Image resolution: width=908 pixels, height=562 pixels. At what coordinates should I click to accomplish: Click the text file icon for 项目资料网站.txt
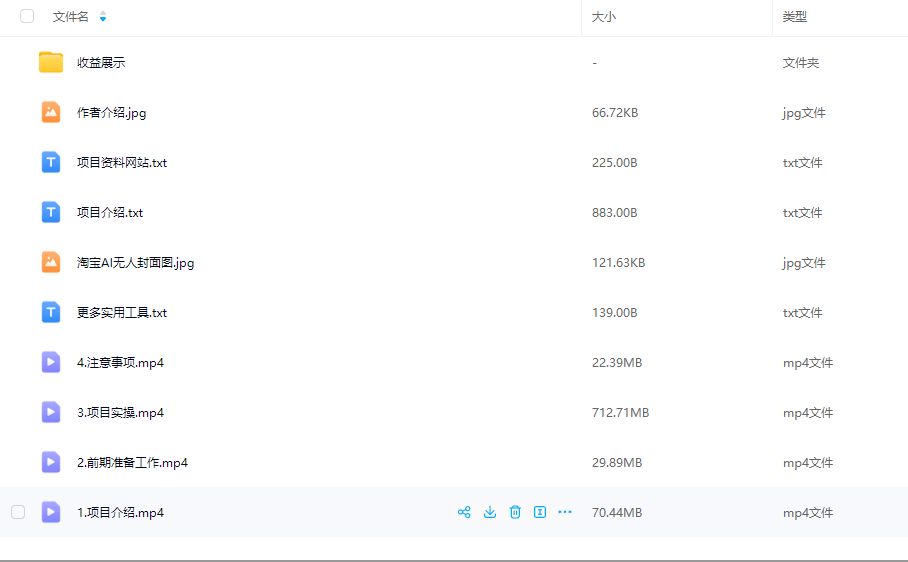51,163
